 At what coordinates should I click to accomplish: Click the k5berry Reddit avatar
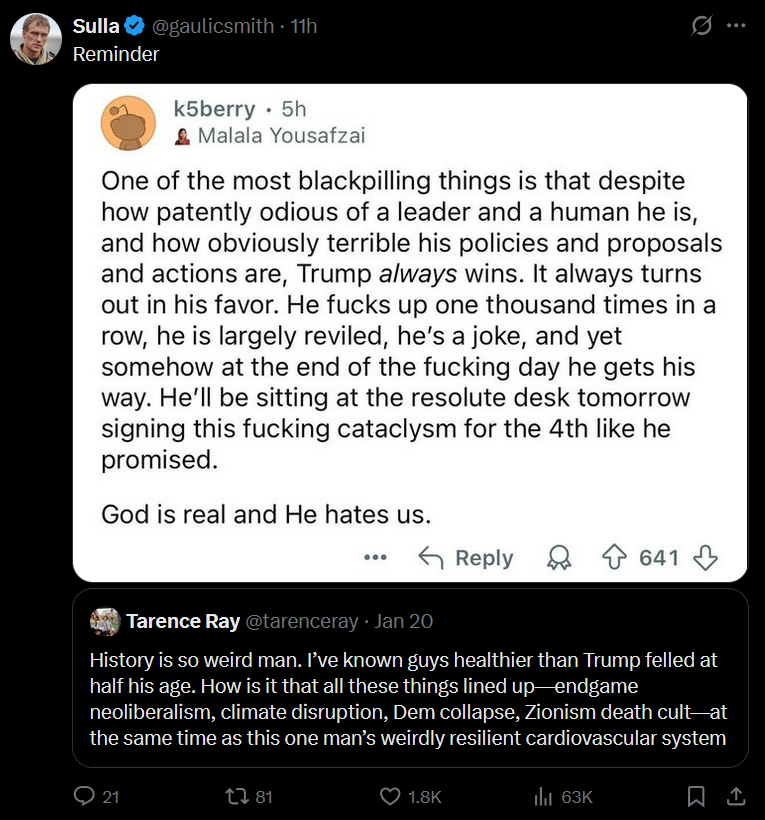pyautogui.click(x=129, y=123)
